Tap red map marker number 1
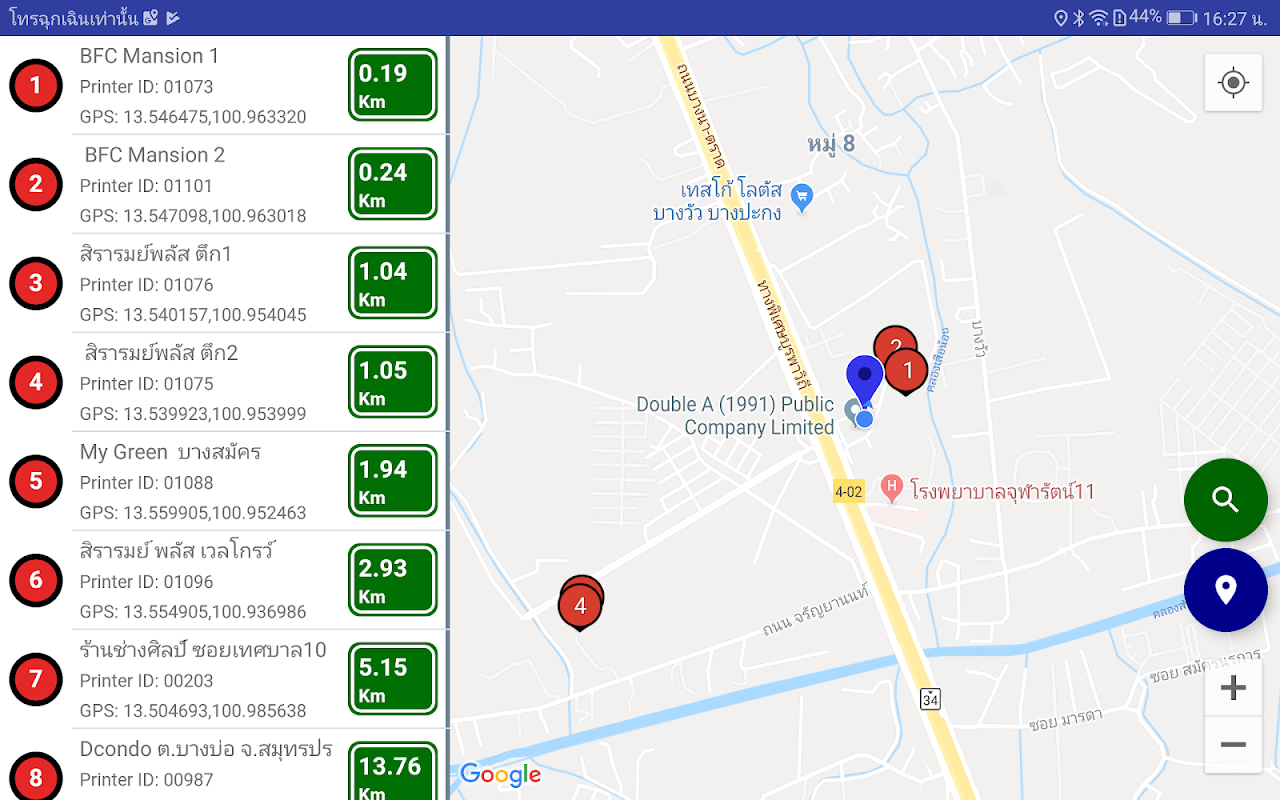Viewport: 1280px width, 800px height. [x=907, y=372]
